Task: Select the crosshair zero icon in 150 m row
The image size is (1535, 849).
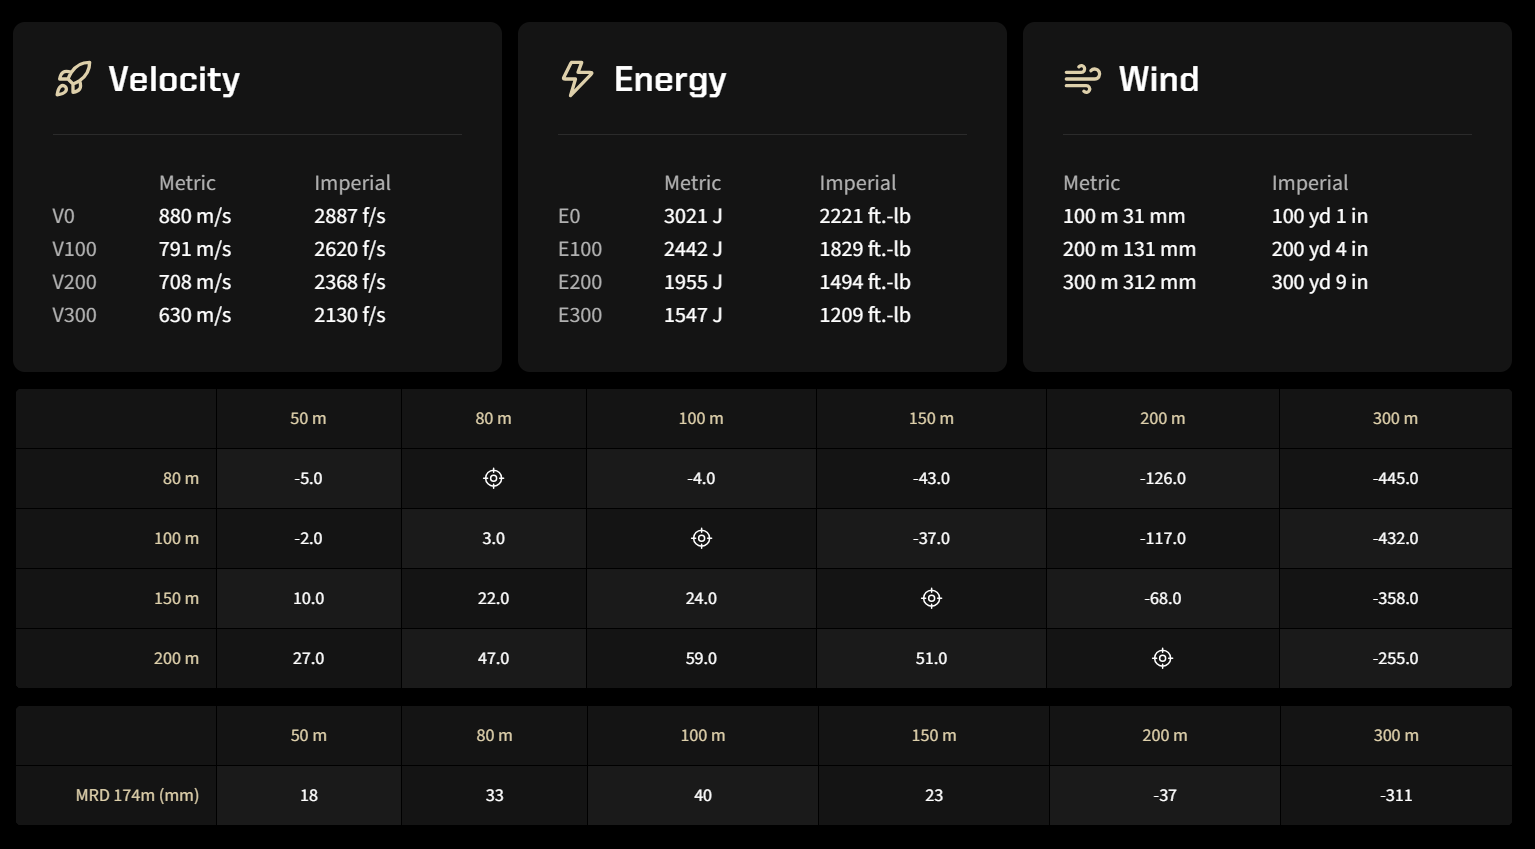Action: point(932,599)
